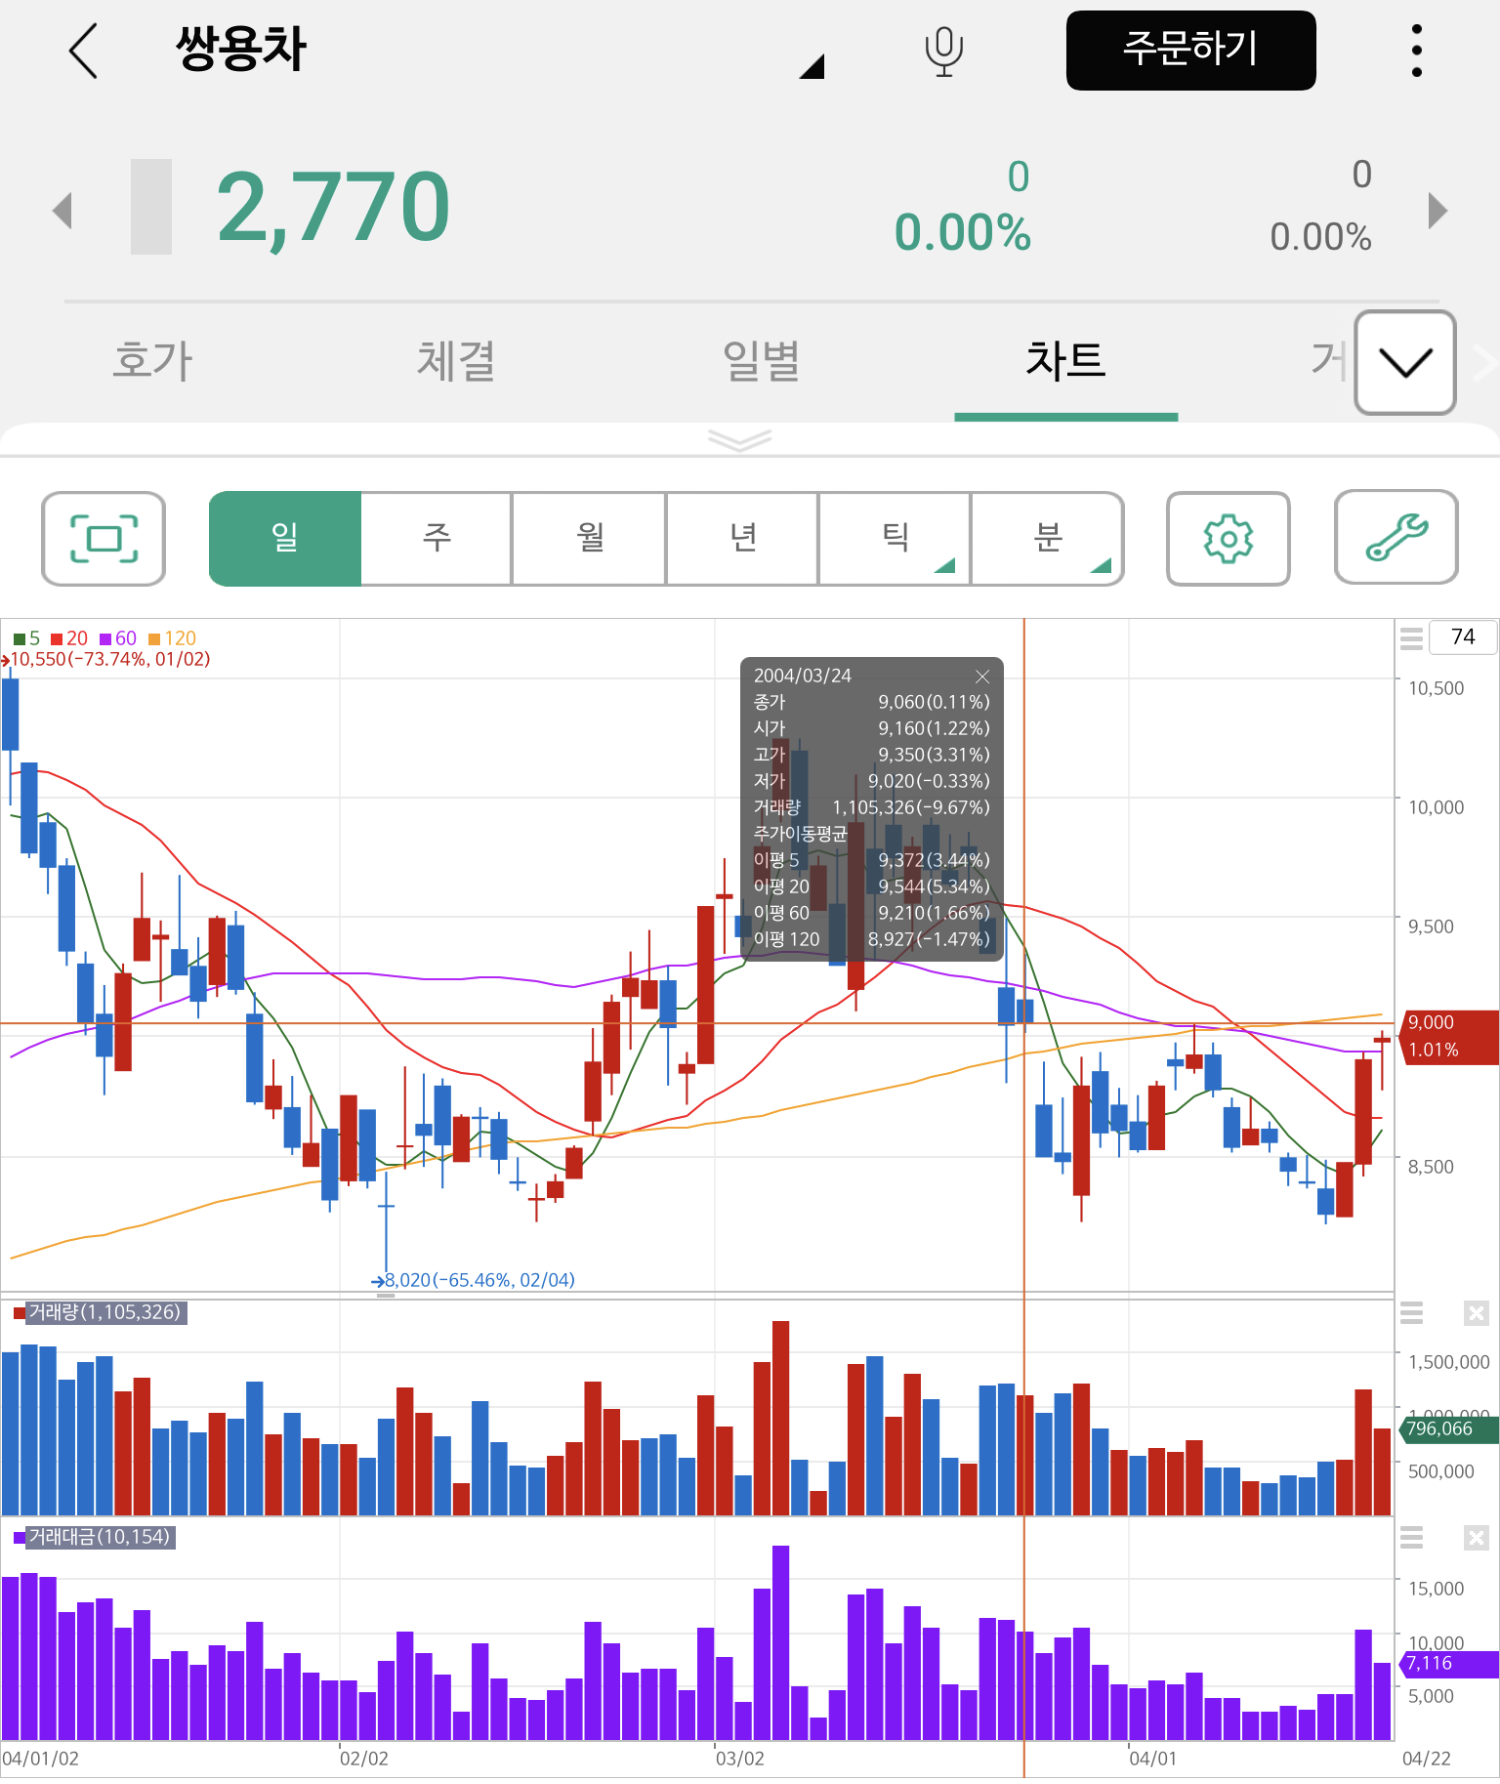Tap the 거래량(1,105,326) indicator label
Image resolution: width=1500 pixels, height=1784 pixels.
(105, 1312)
